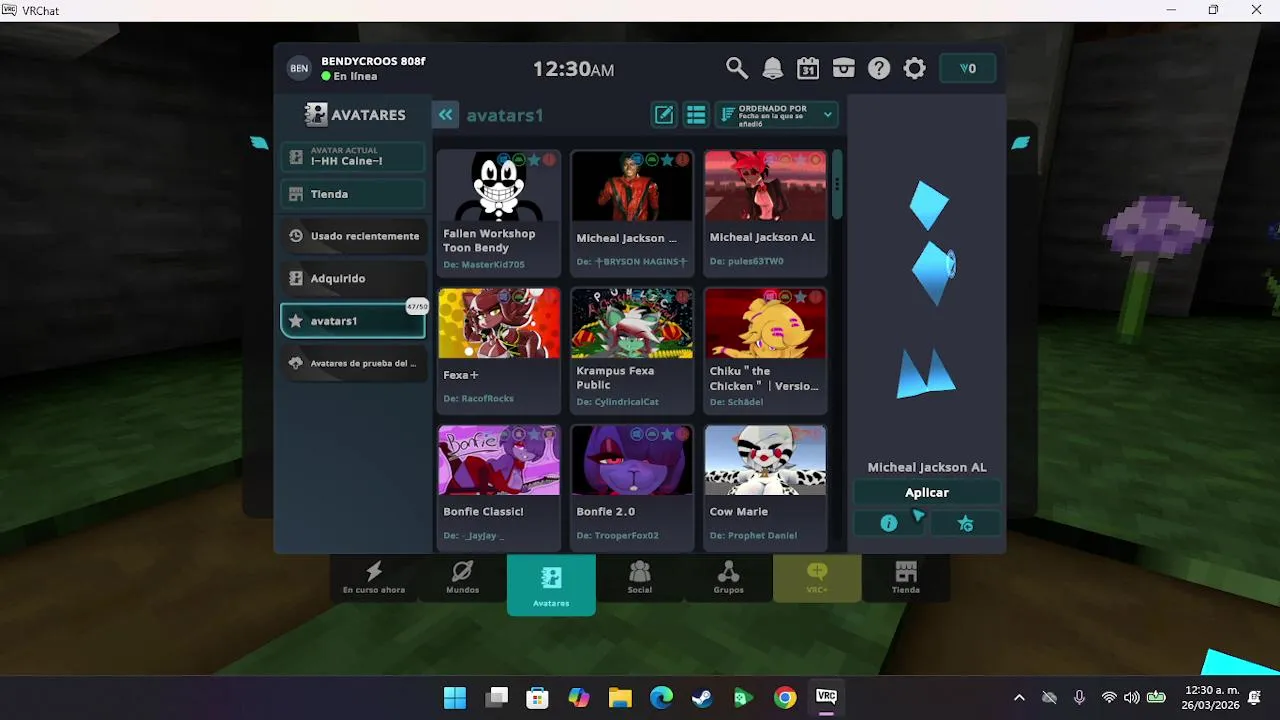Open Avatar actual HH Caine entry
The width and height of the screenshot is (1280, 720).
353,157
